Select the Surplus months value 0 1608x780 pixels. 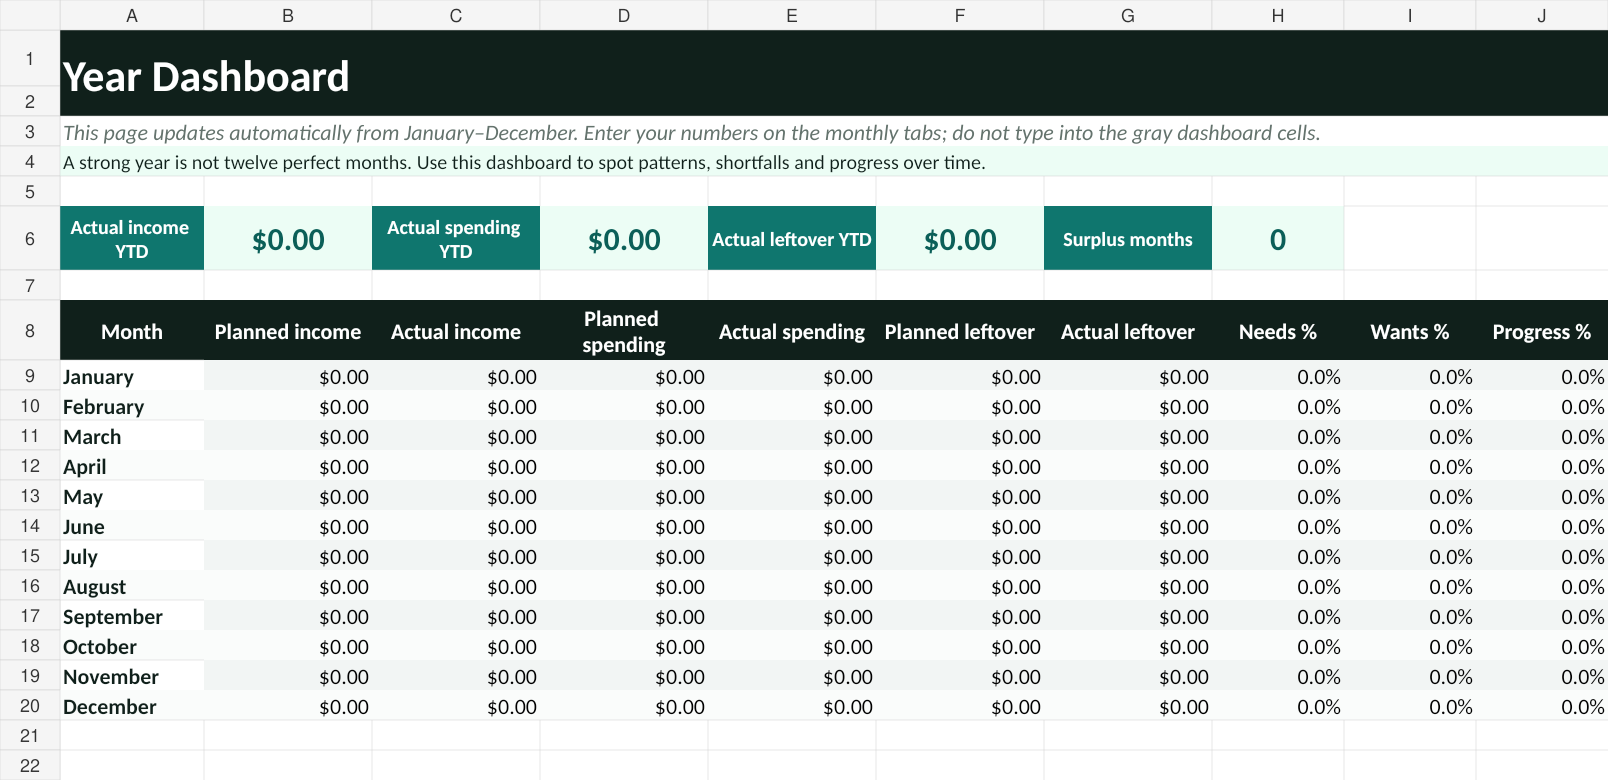(1278, 239)
